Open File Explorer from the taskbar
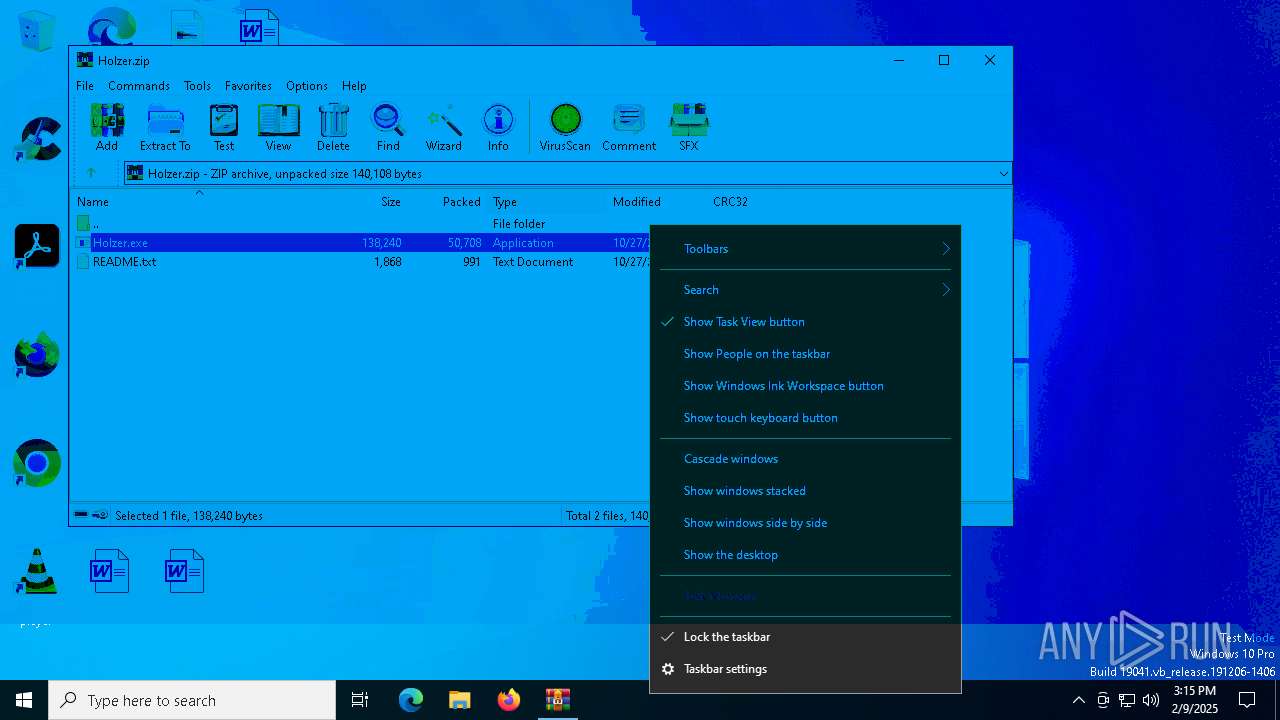 tap(460, 700)
